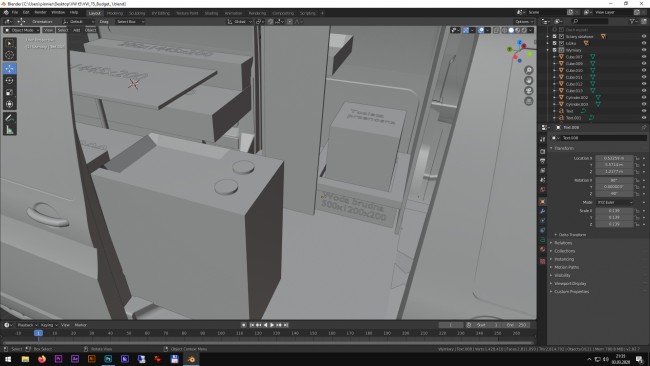Toggle the Location X lock icon

637,158
